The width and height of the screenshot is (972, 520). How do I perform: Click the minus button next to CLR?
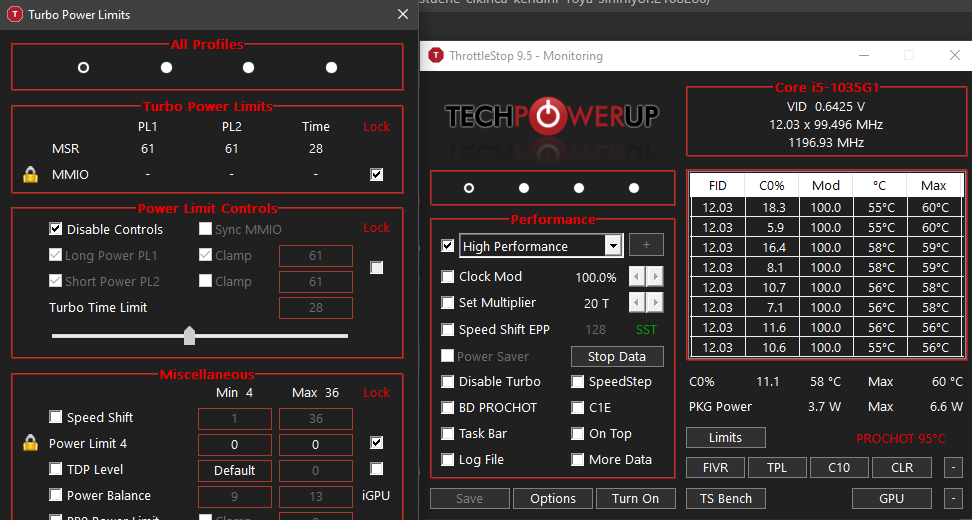953,467
